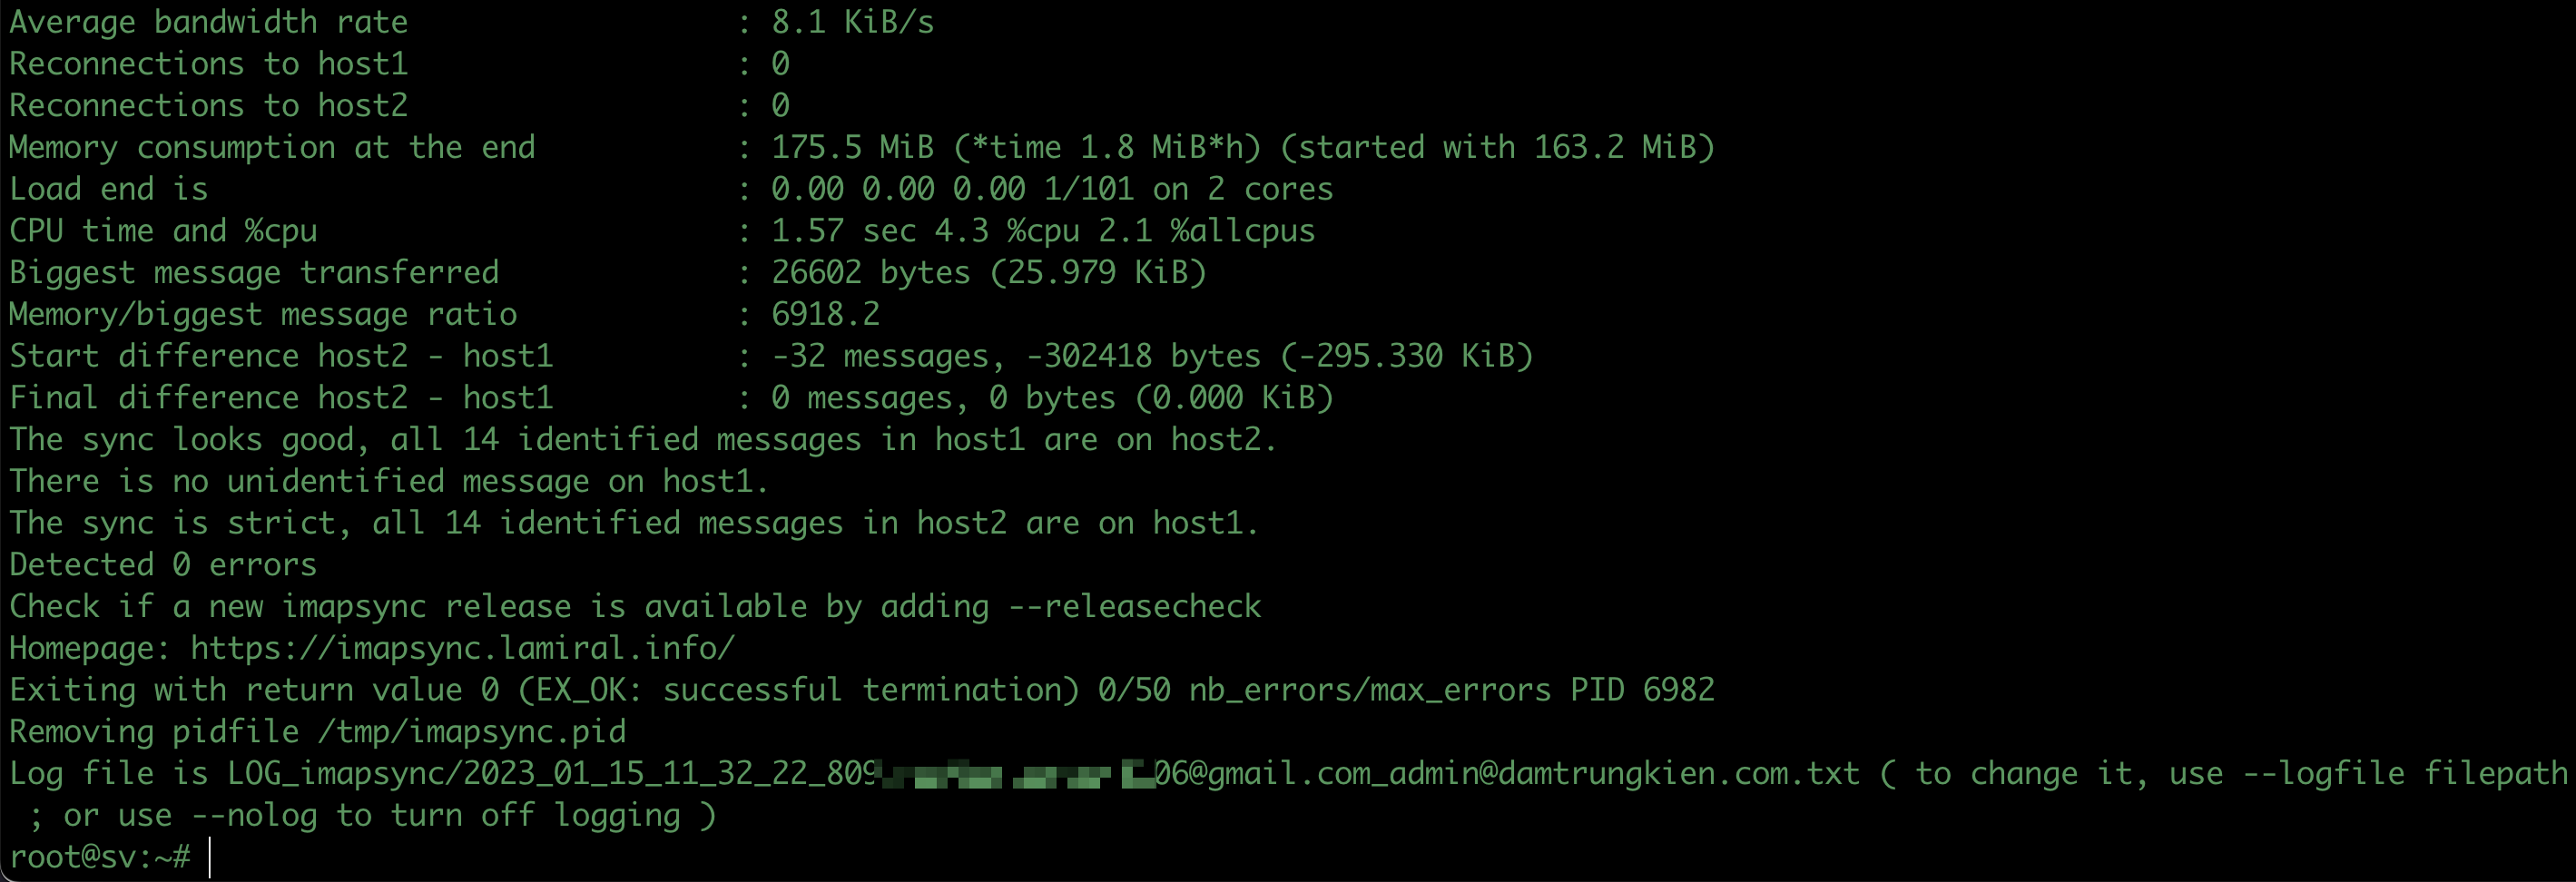The height and width of the screenshot is (882, 2576).
Task: Click the 'Memory consumption at the end' label
Action: pyautogui.click(x=272, y=148)
